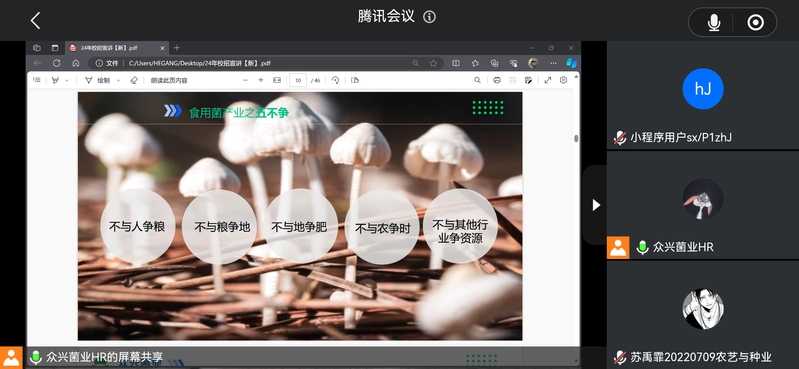Enter PDF full screen mode
799x369 pixels.
point(548,80)
